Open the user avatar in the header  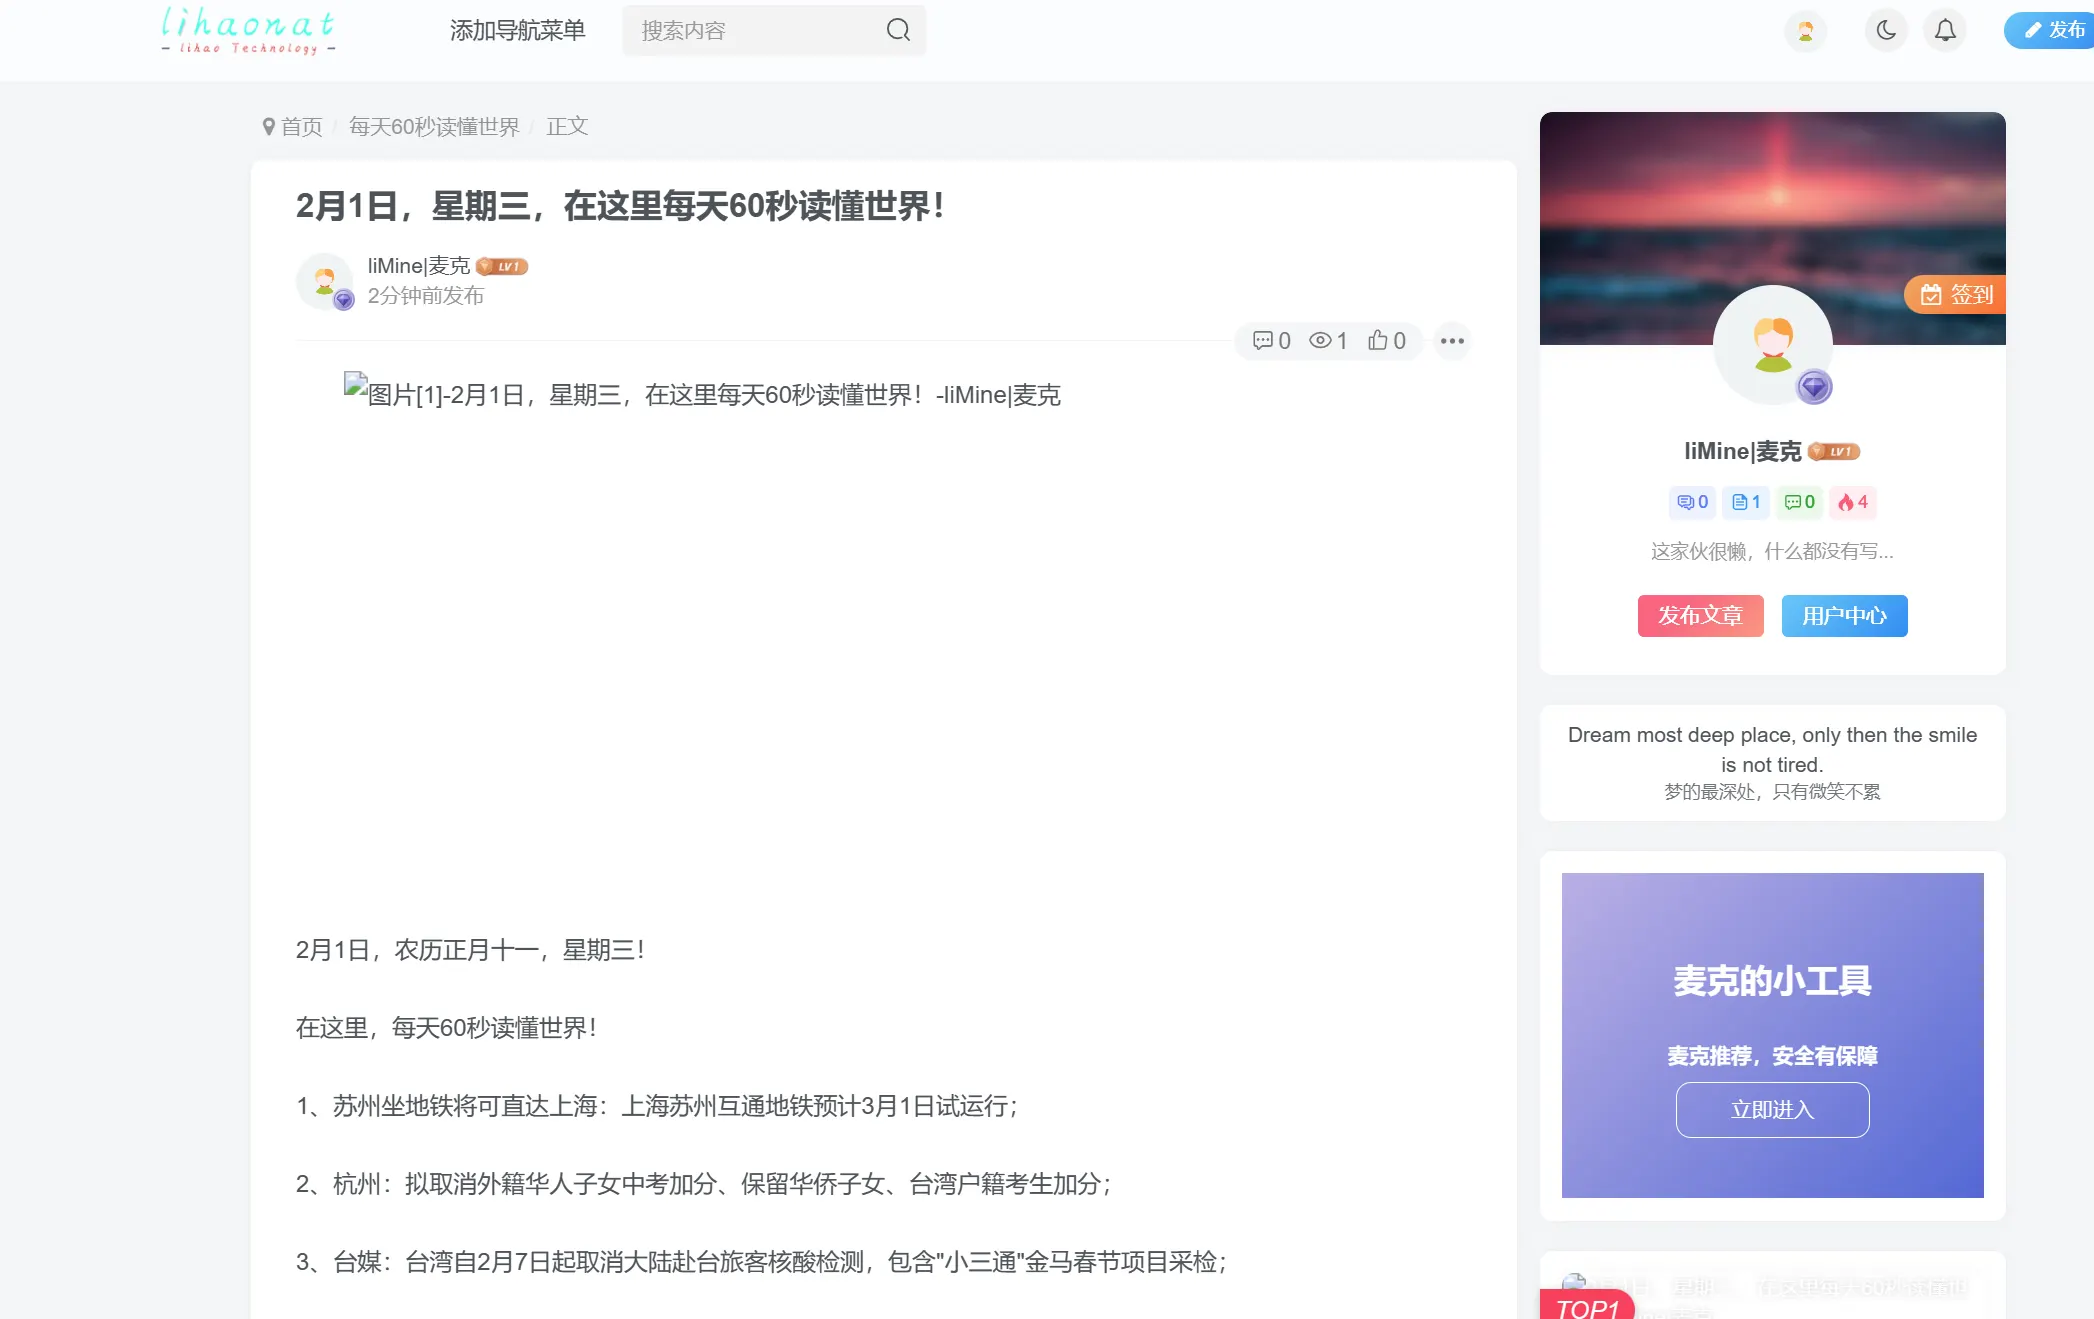[x=1806, y=31]
